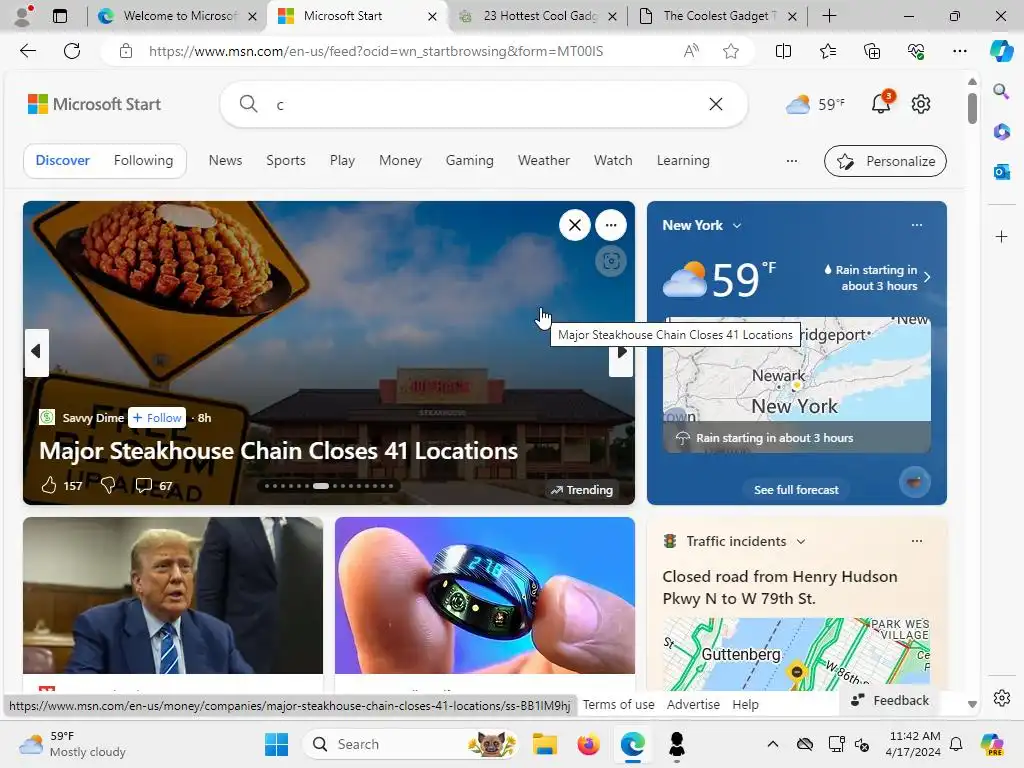
Task: Open Microsoft Start page settings gear
Action: pos(921,104)
